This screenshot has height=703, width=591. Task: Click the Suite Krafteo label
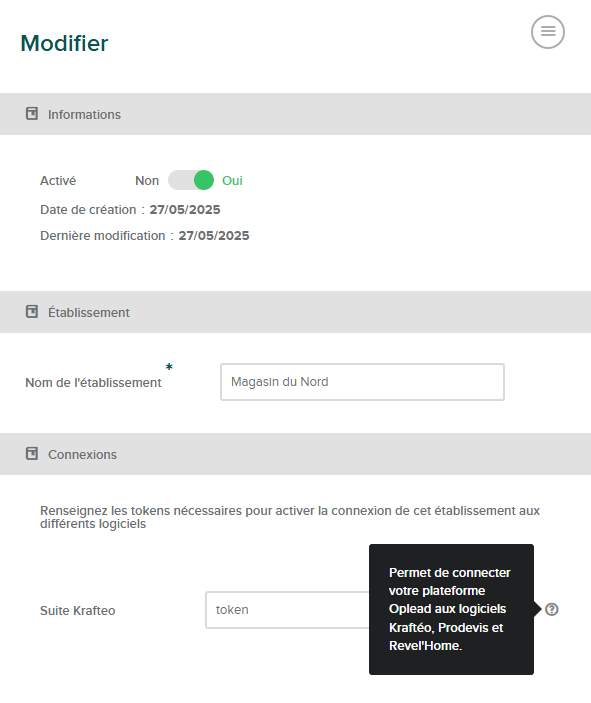78,611
